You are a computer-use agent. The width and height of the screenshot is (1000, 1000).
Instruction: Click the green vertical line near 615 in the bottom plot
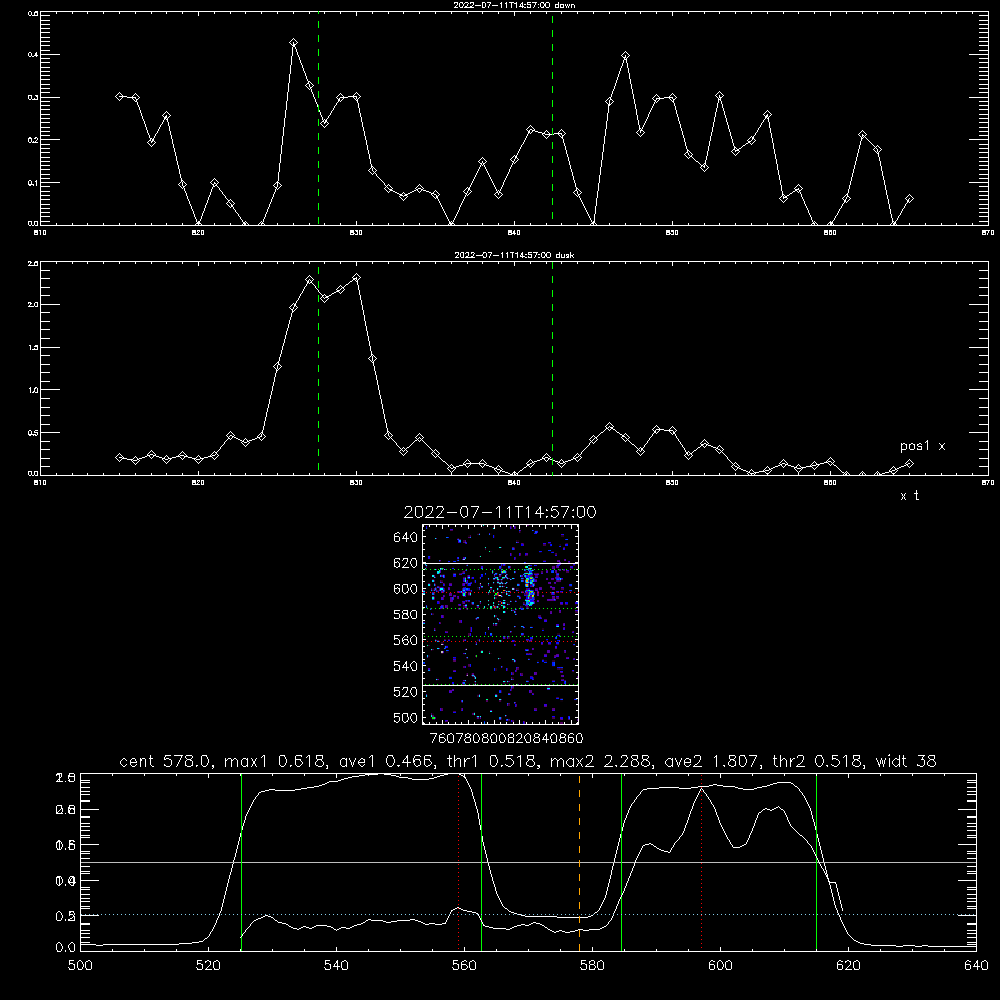(816, 862)
